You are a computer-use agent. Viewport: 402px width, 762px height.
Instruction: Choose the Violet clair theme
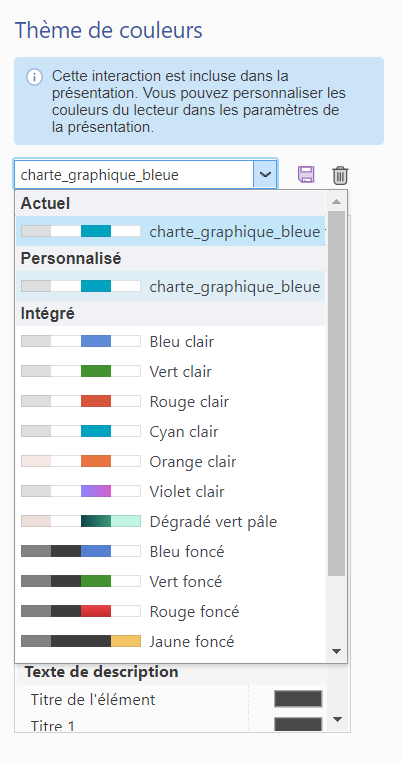click(x=171, y=491)
